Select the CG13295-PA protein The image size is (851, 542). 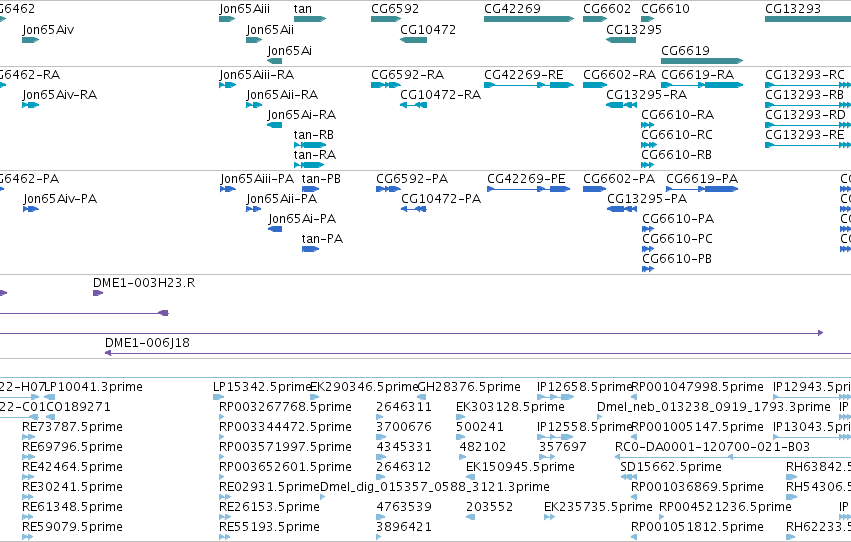click(622, 209)
